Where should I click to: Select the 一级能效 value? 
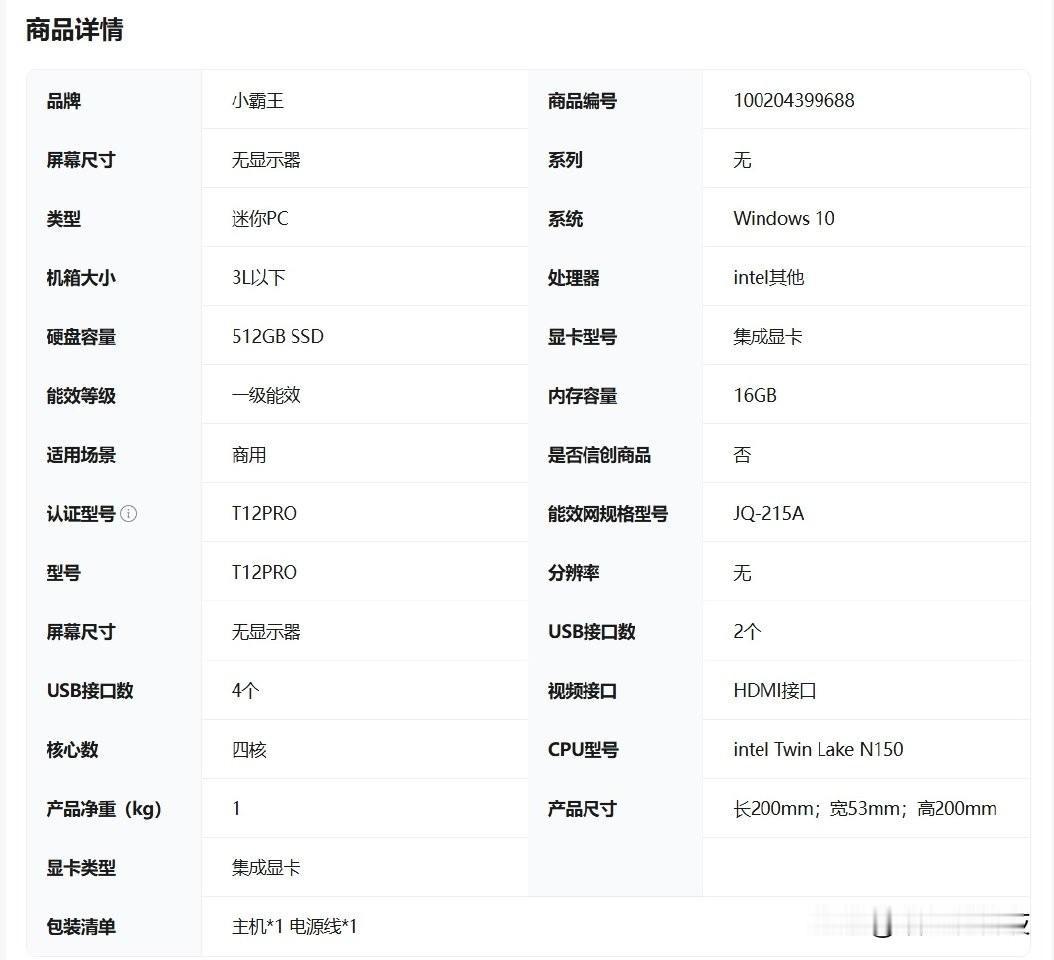coord(266,395)
